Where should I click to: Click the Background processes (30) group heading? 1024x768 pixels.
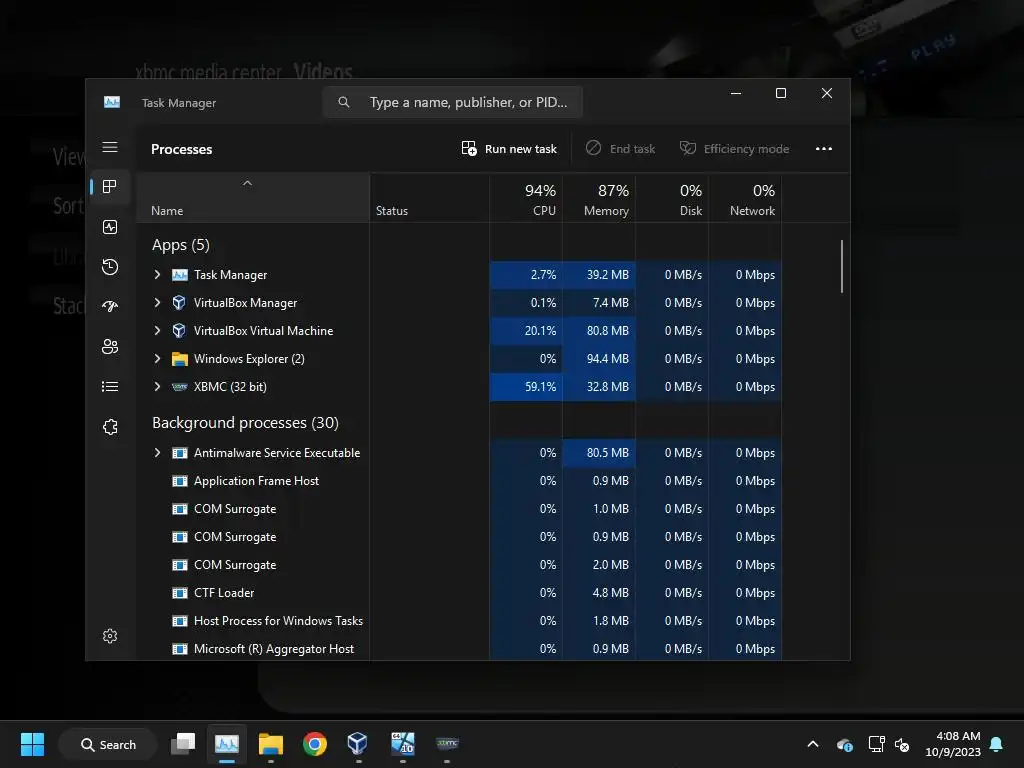(245, 423)
